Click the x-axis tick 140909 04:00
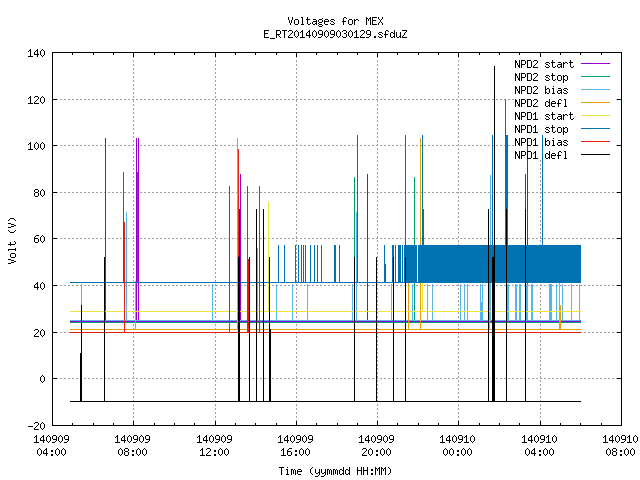The width and height of the screenshot is (640, 480). [51, 446]
